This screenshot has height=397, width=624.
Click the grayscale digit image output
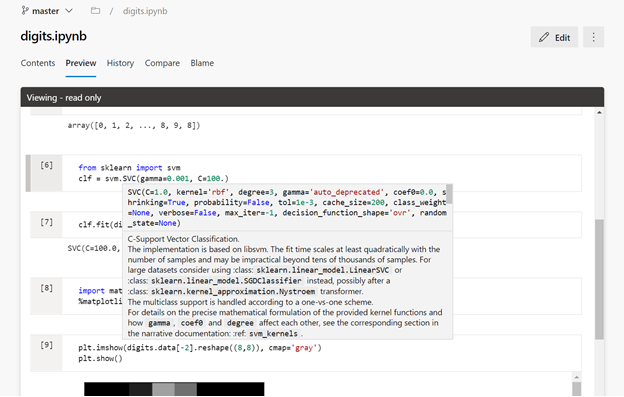174,389
